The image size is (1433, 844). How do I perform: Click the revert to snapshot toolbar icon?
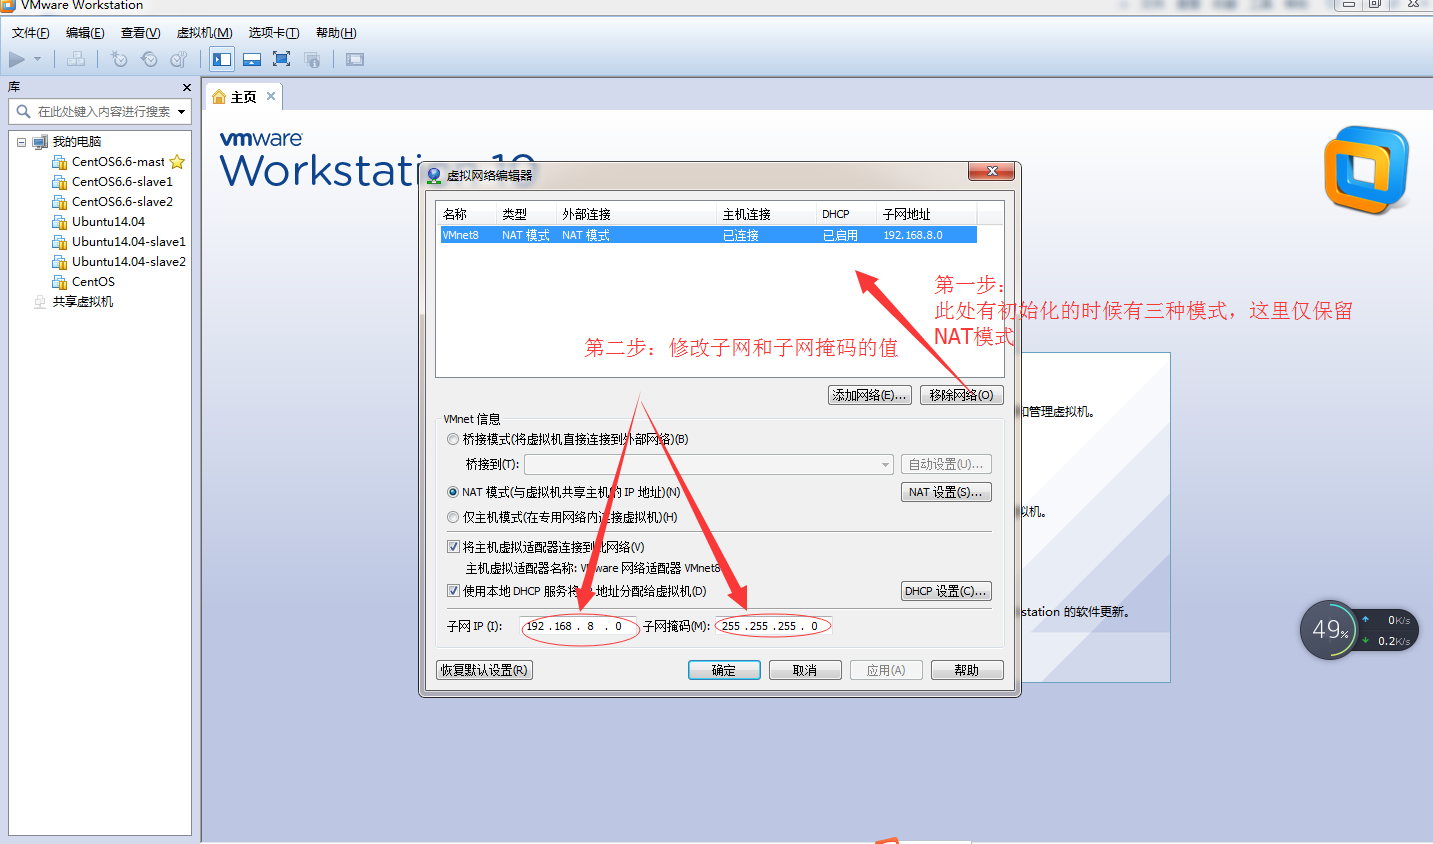tap(149, 59)
